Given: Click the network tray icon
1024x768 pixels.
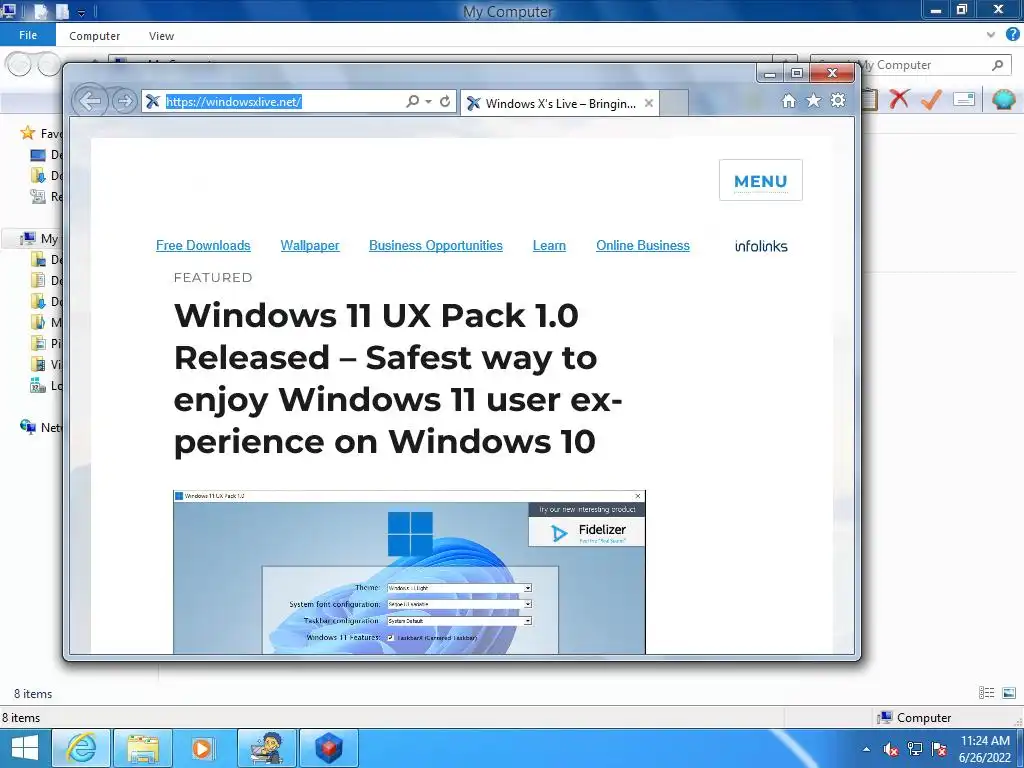Looking at the screenshot, I should [x=915, y=749].
